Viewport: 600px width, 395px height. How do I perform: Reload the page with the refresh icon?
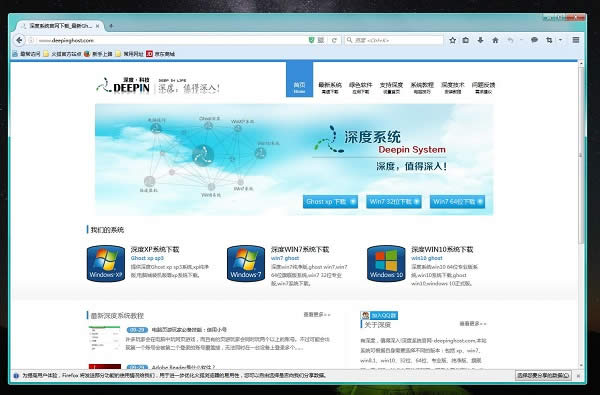pos(334,40)
